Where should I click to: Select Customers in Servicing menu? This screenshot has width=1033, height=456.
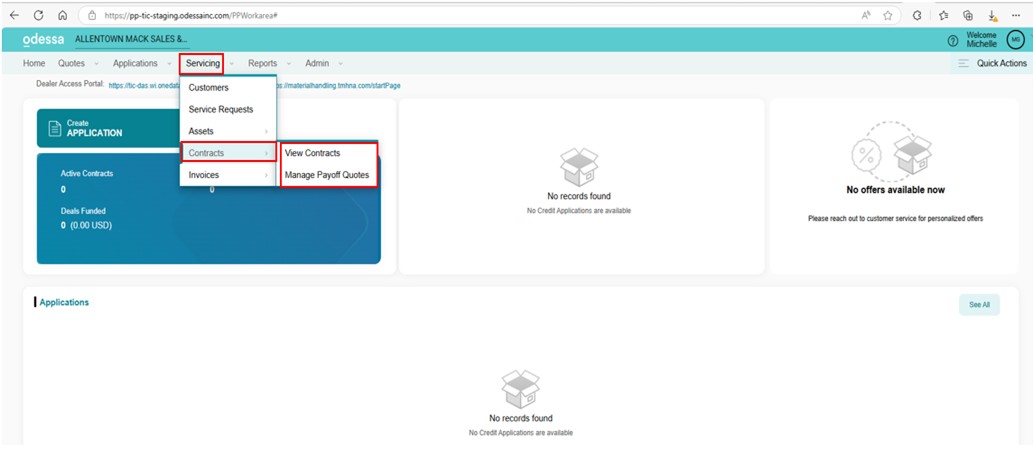coord(208,87)
